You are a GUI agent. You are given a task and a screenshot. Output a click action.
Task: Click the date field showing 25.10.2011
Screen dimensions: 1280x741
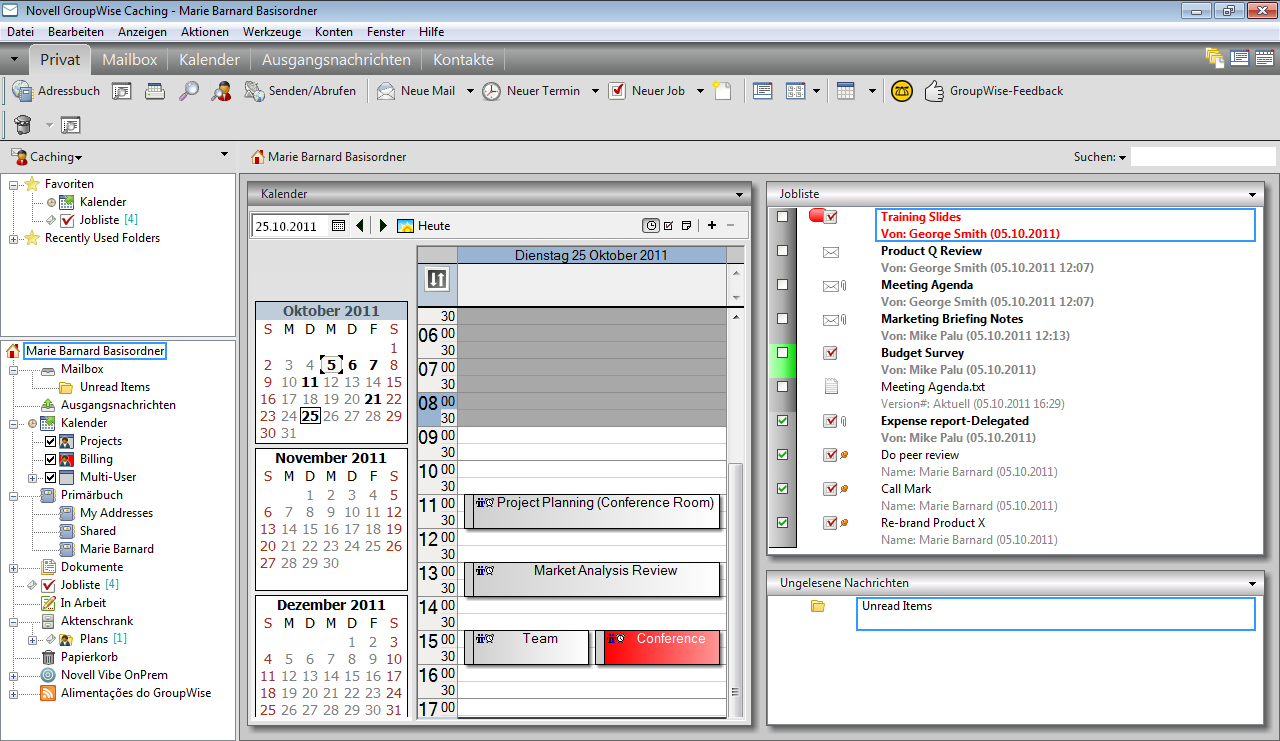289,226
